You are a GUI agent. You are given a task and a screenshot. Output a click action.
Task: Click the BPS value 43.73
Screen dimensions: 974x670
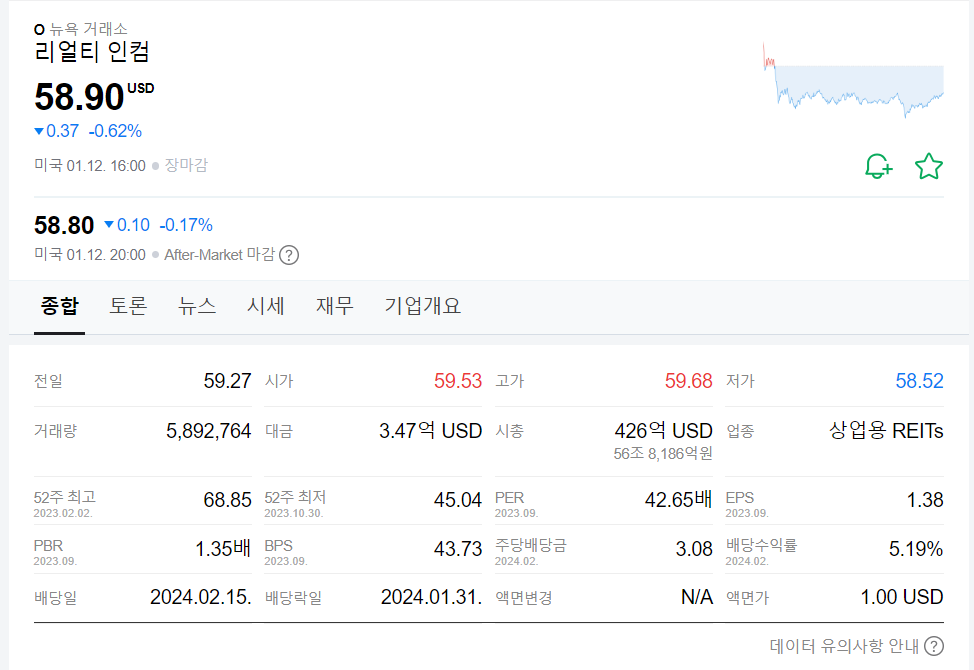[x=458, y=549]
